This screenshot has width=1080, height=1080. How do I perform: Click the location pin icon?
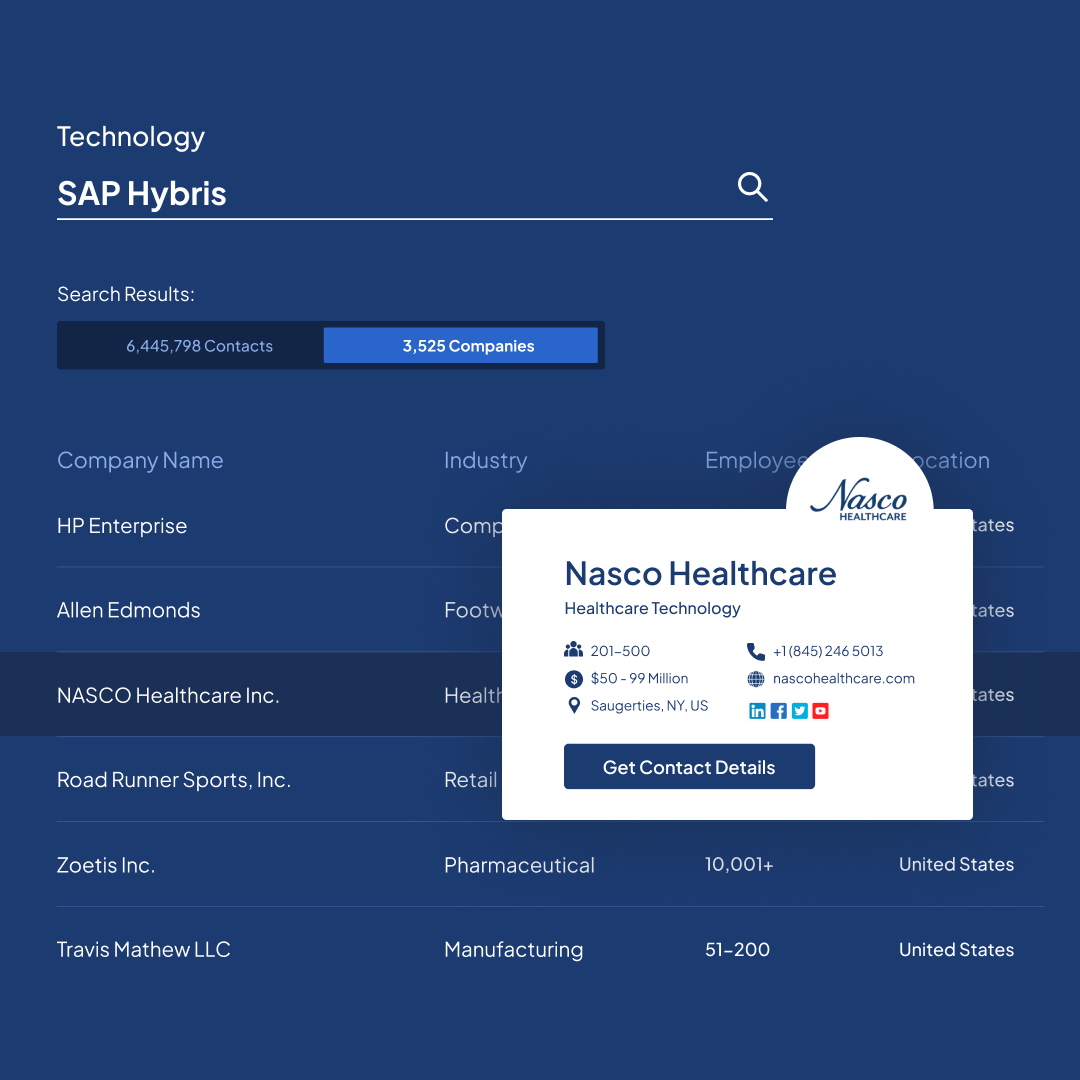click(574, 706)
